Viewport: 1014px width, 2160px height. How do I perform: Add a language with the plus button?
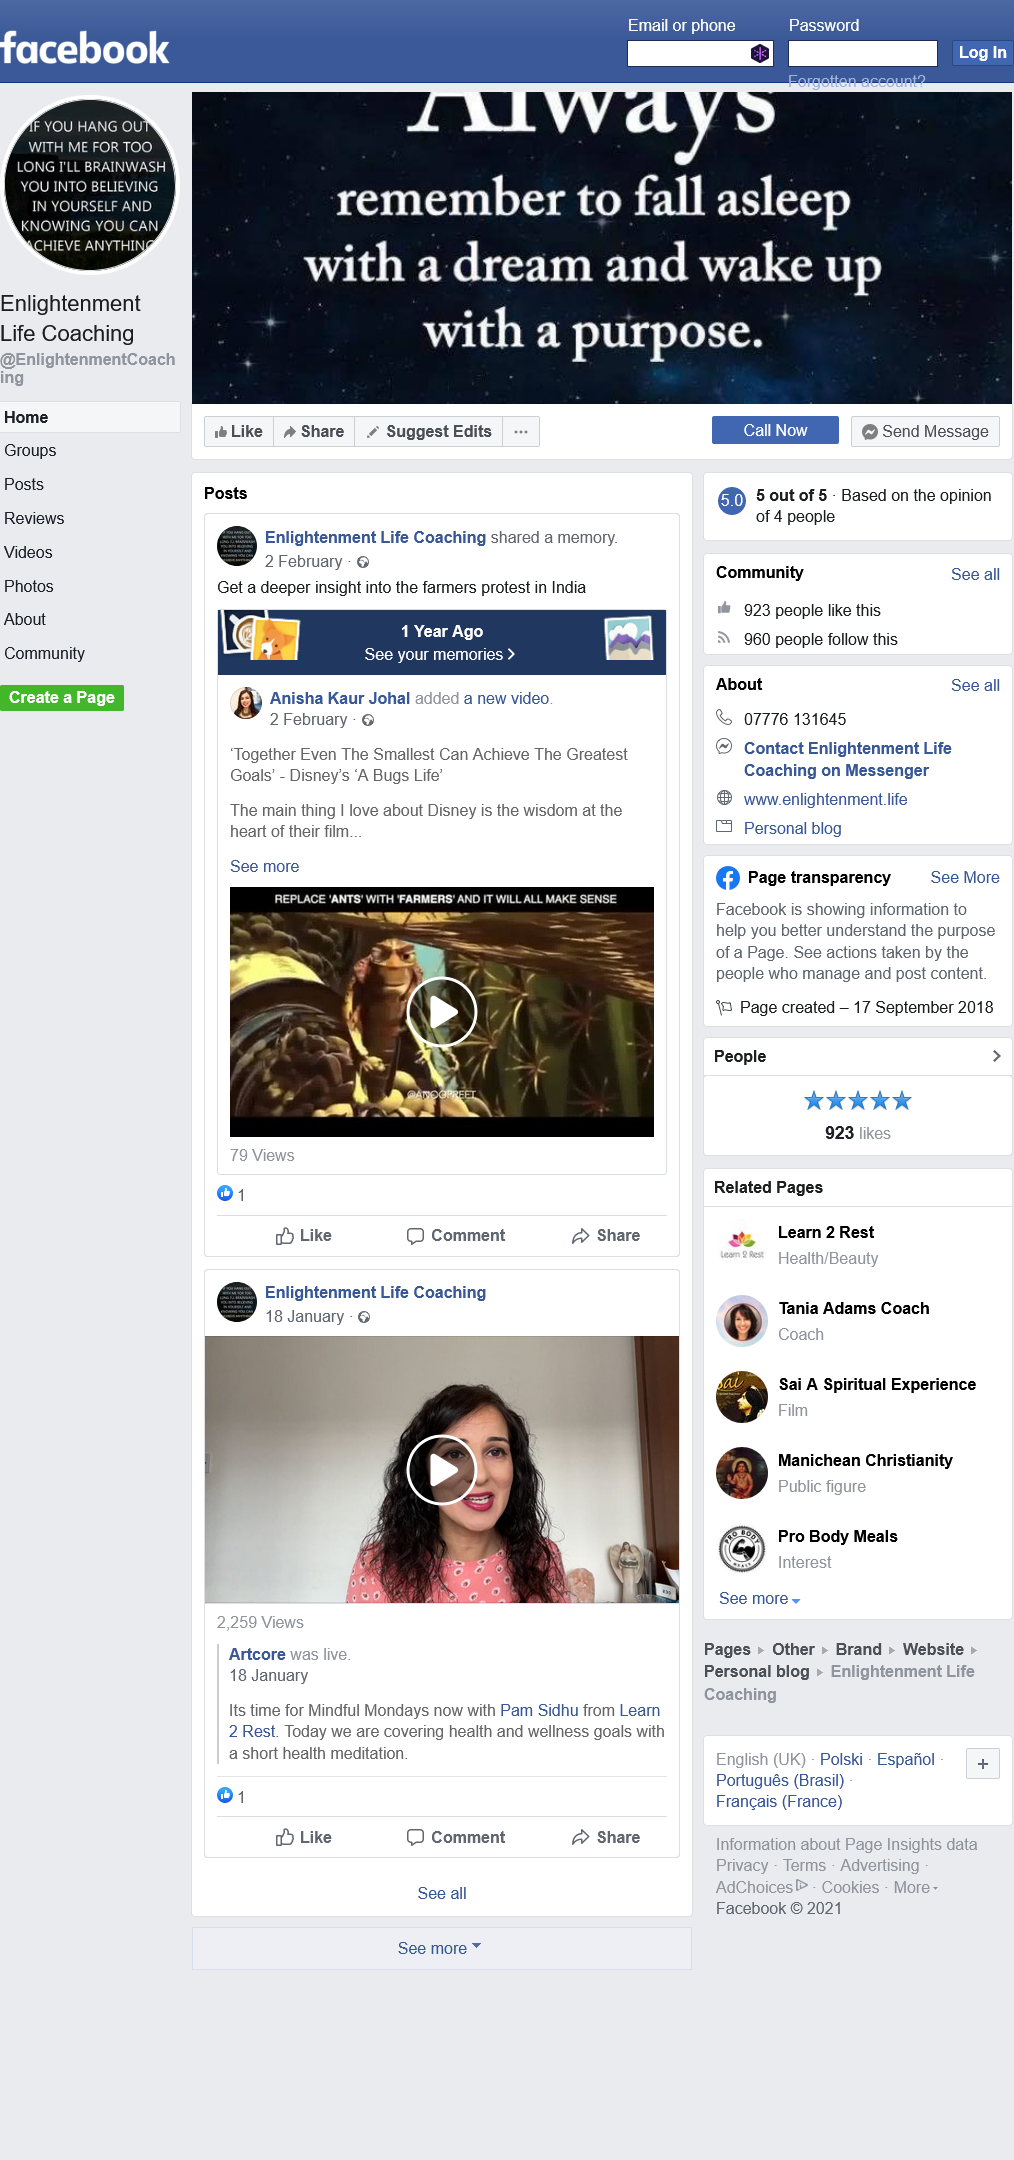pyautogui.click(x=982, y=1764)
